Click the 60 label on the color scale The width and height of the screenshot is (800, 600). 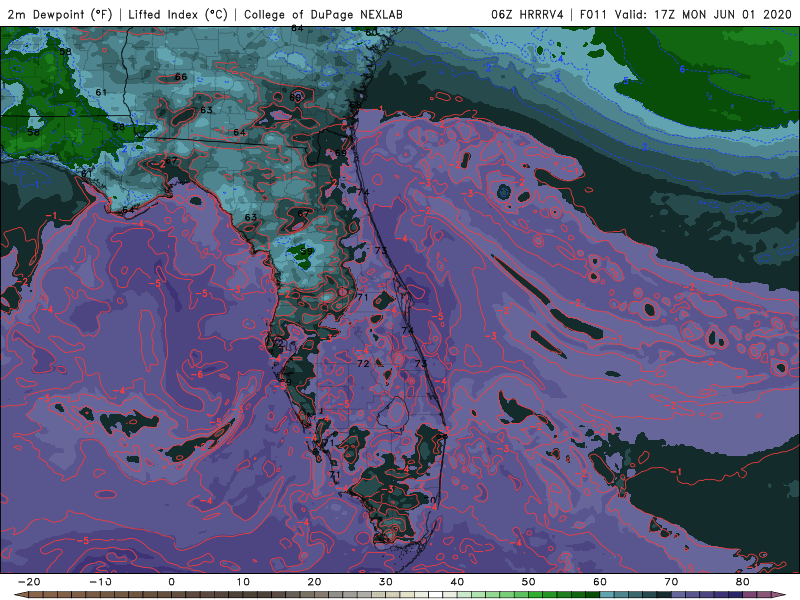pos(600,582)
